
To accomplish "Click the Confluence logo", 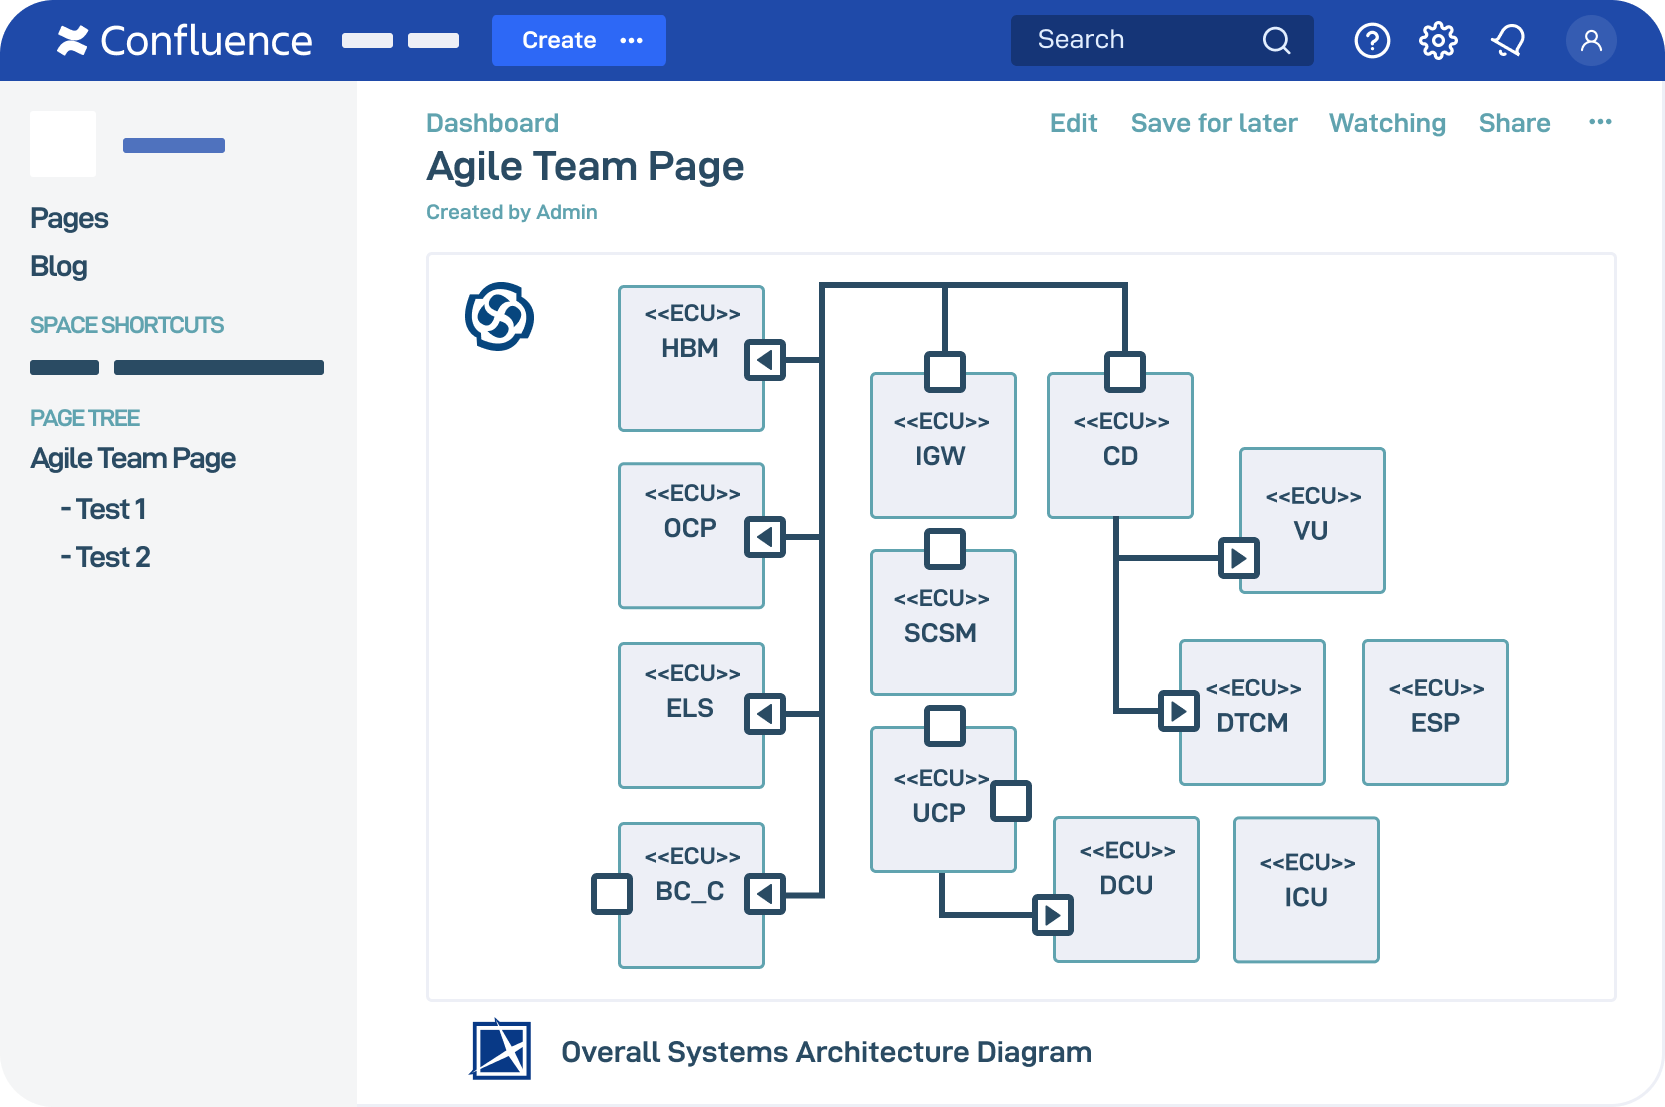I will pos(184,41).
